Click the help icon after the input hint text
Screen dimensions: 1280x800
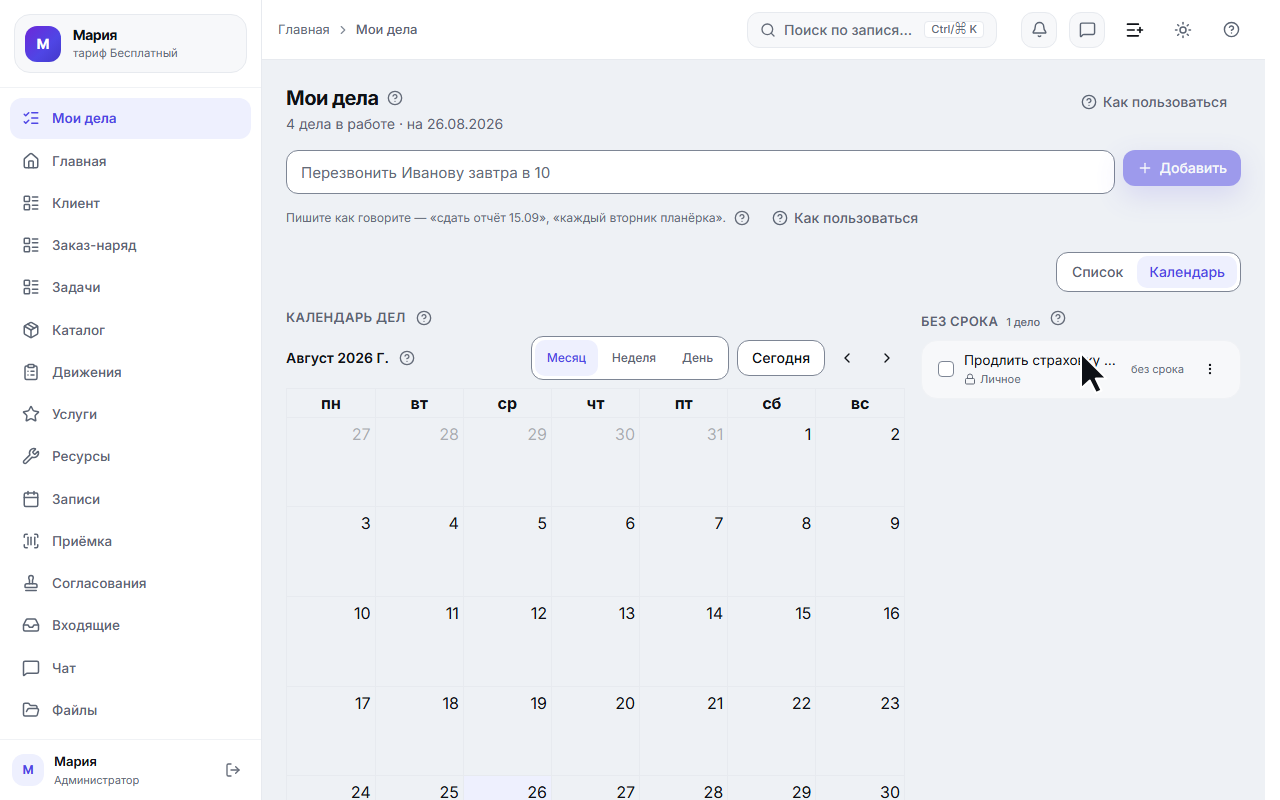coord(742,218)
